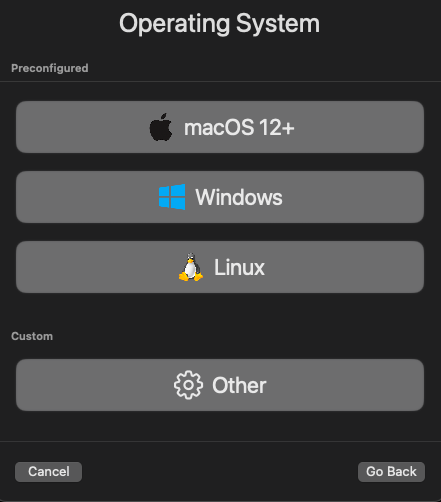Image resolution: width=441 pixels, height=502 pixels.
Task: Click the "Other" text label
Action: point(239,385)
